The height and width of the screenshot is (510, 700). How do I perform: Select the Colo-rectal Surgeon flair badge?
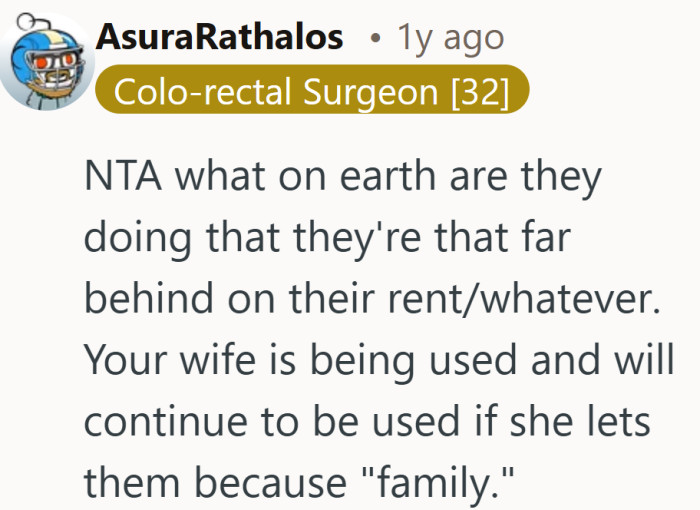(311, 91)
